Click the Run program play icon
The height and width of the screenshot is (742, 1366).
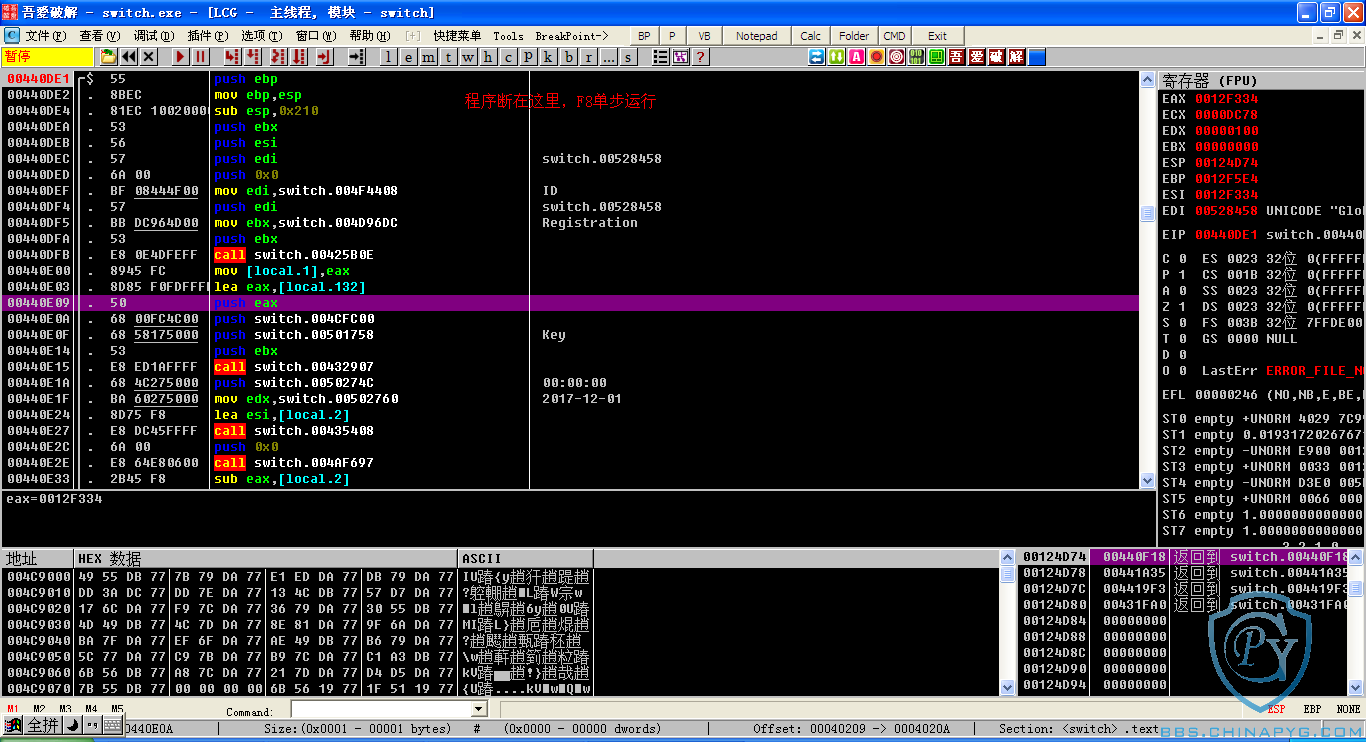[x=180, y=57]
